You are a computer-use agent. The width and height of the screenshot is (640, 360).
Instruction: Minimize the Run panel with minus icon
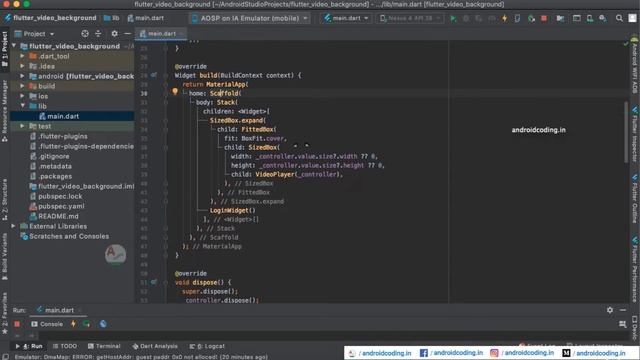623,310
